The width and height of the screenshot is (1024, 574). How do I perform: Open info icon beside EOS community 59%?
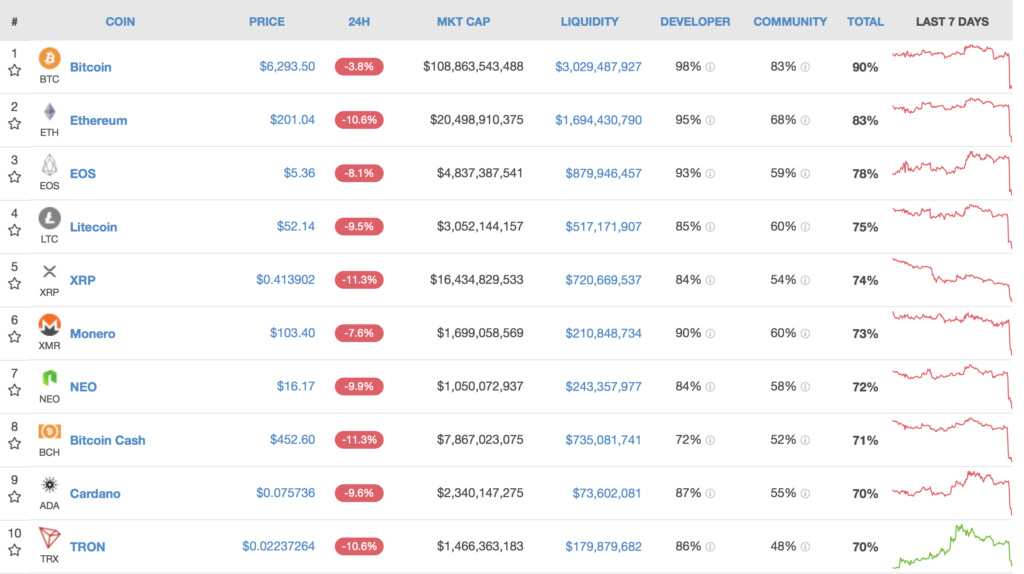805,173
